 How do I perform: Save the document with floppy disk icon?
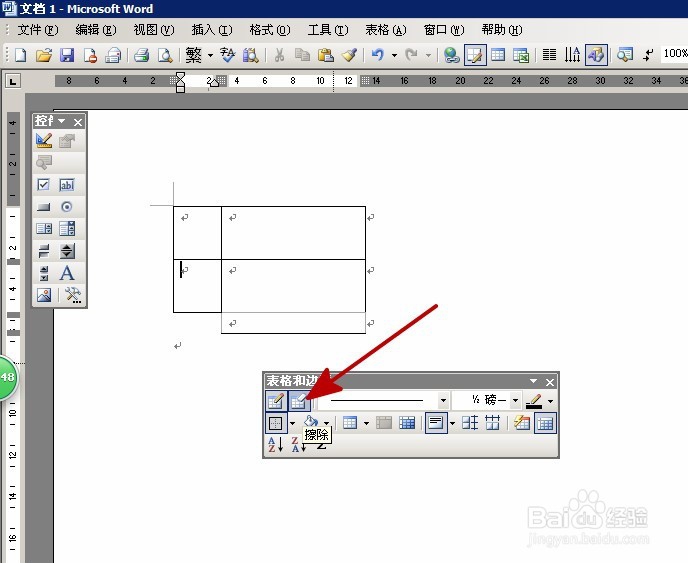pos(67,55)
